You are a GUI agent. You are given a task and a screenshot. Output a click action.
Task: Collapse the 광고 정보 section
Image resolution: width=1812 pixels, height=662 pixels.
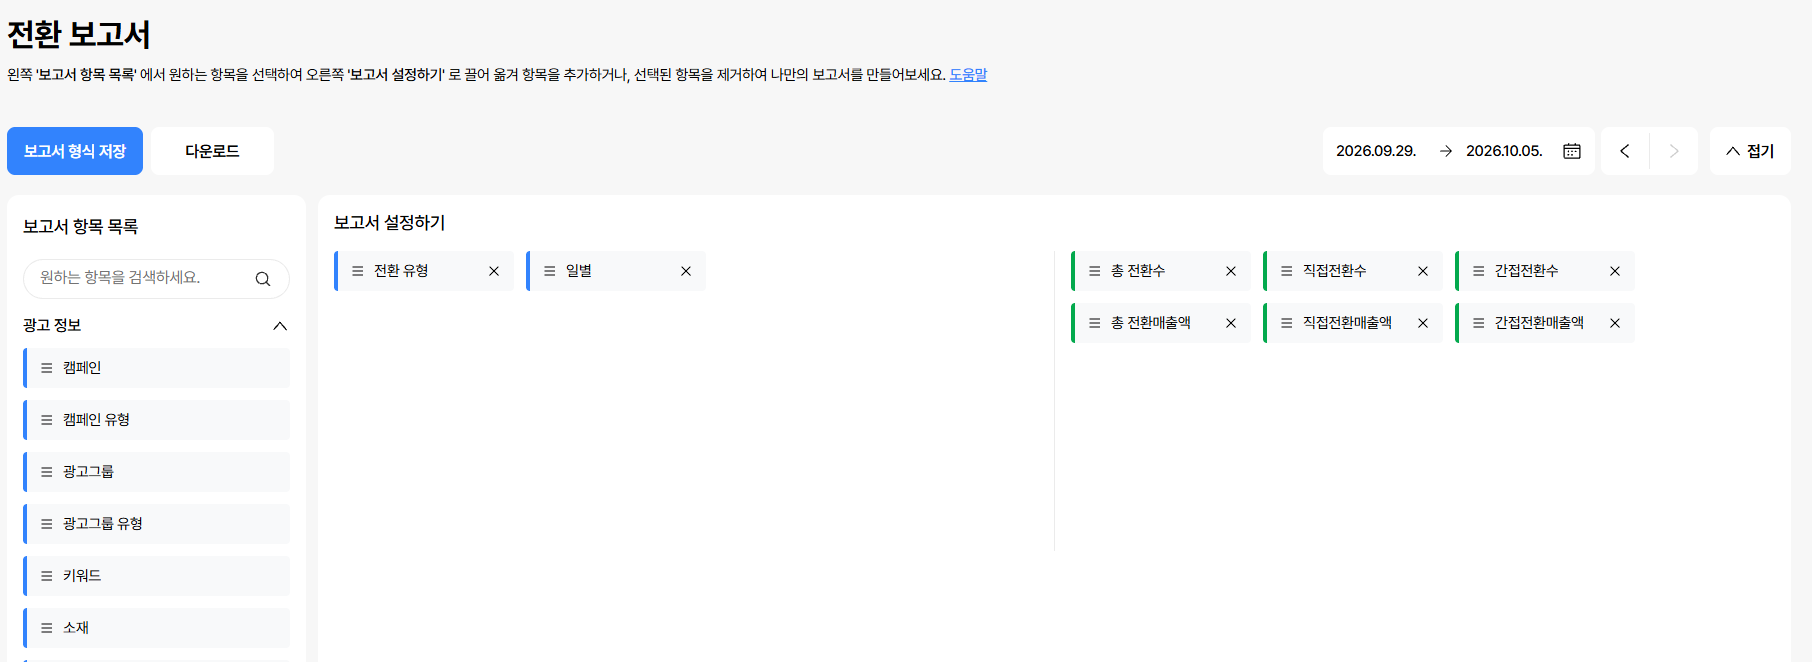click(x=280, y=326)
